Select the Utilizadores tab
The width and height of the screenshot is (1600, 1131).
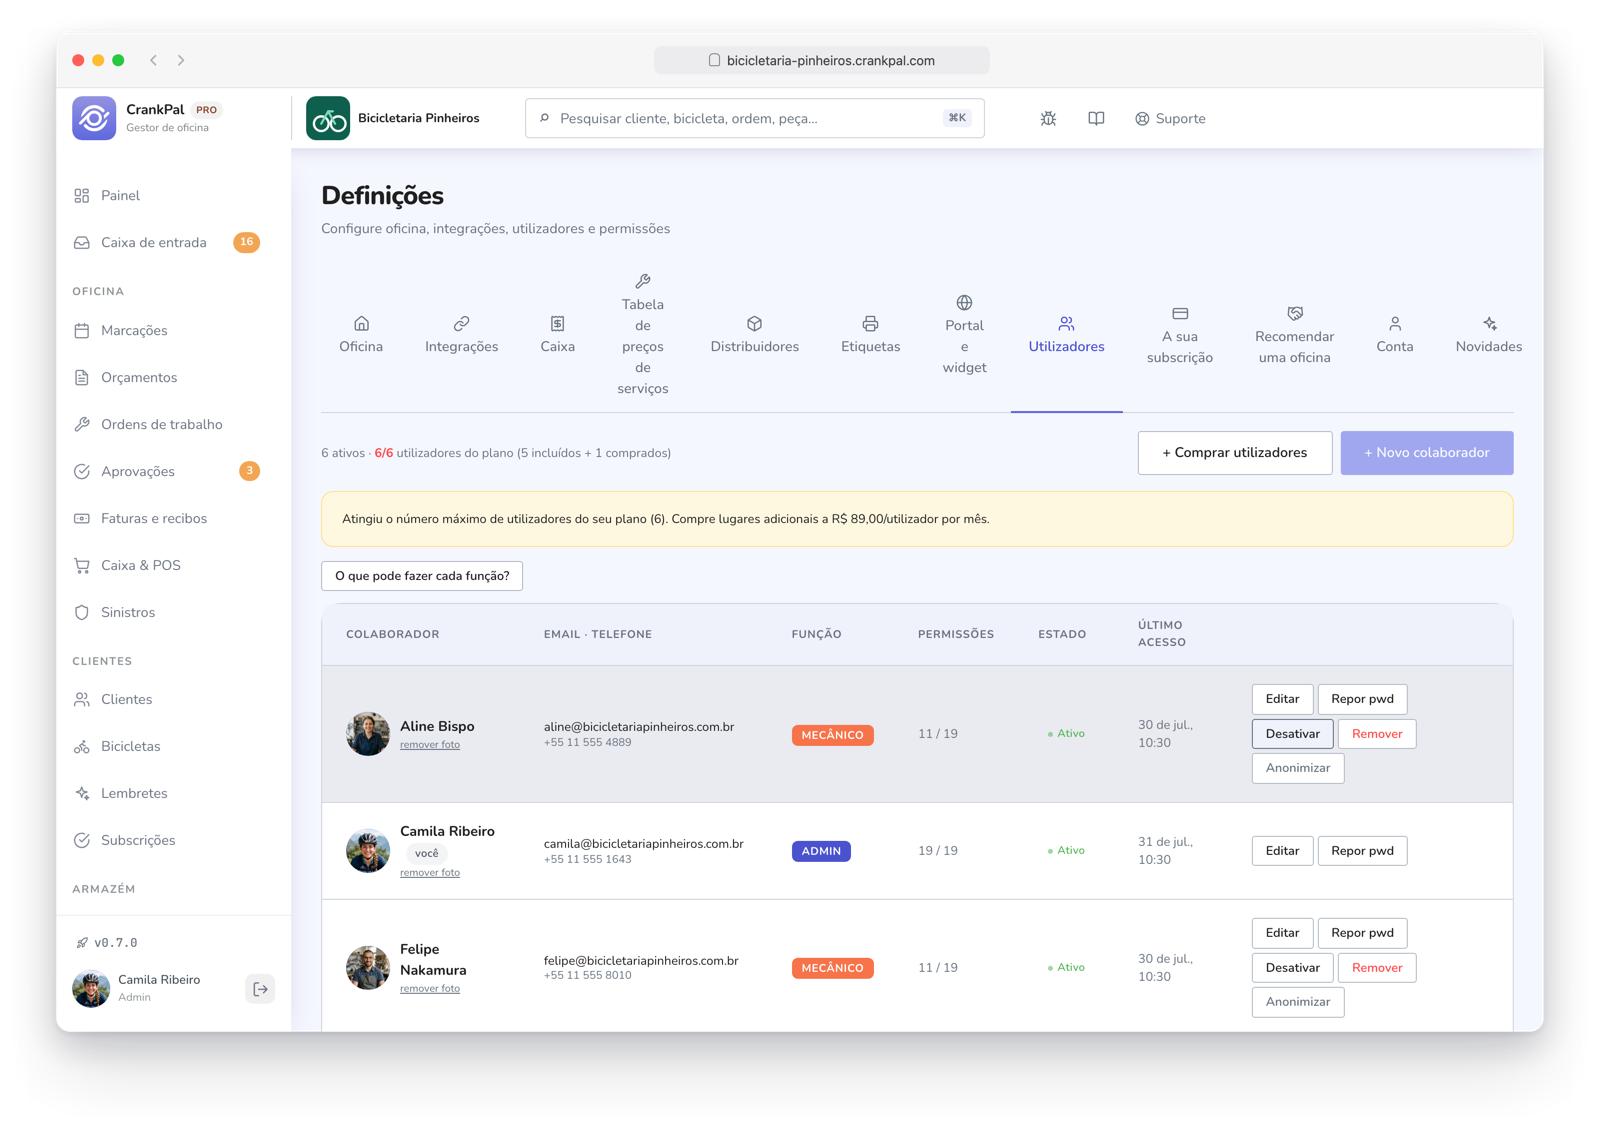(1066, 335)
